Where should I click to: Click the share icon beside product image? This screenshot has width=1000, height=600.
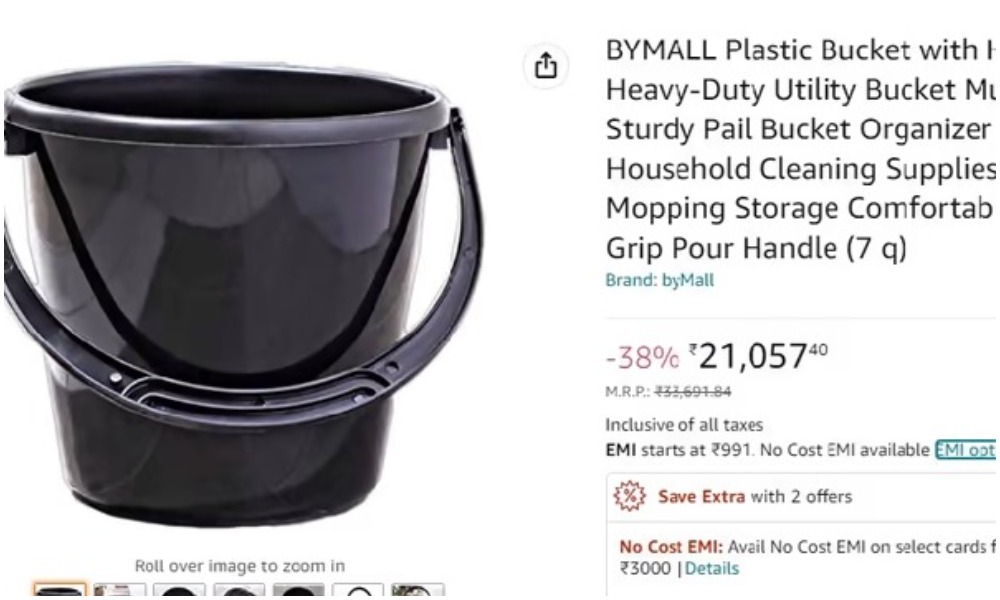click(x=545, y=66)
